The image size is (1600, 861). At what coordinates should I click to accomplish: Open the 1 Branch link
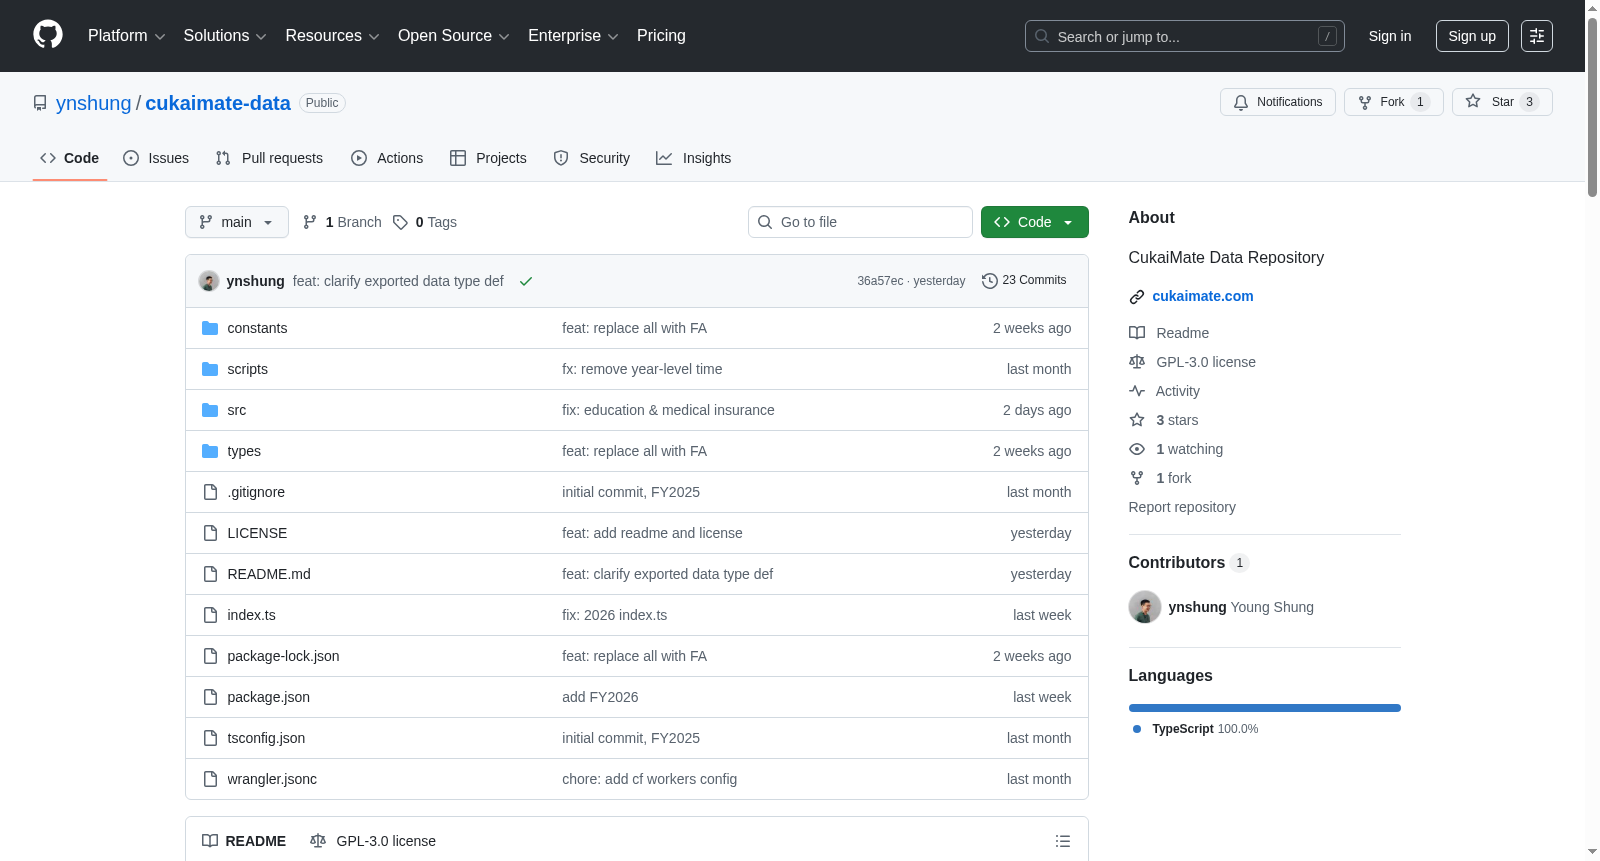342,222
